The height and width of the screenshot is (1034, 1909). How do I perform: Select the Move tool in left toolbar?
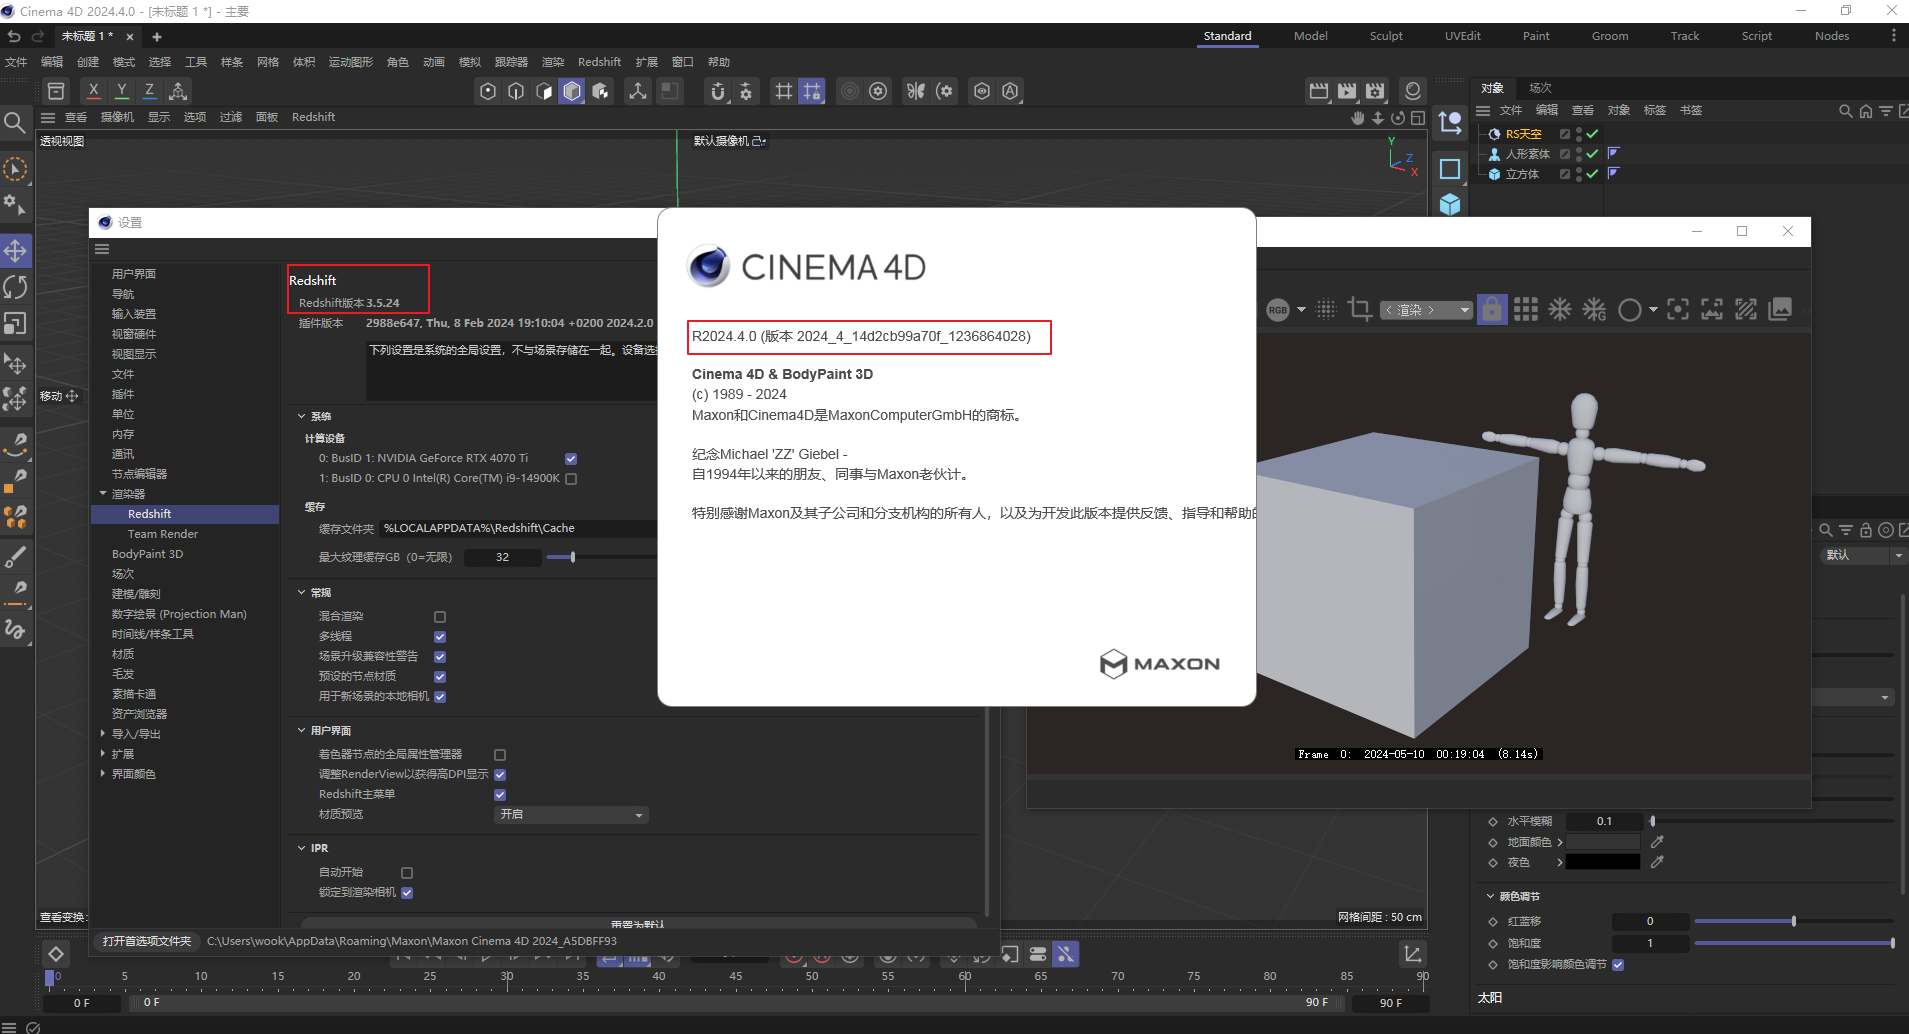pyautogui.click(x=16, y=250)
